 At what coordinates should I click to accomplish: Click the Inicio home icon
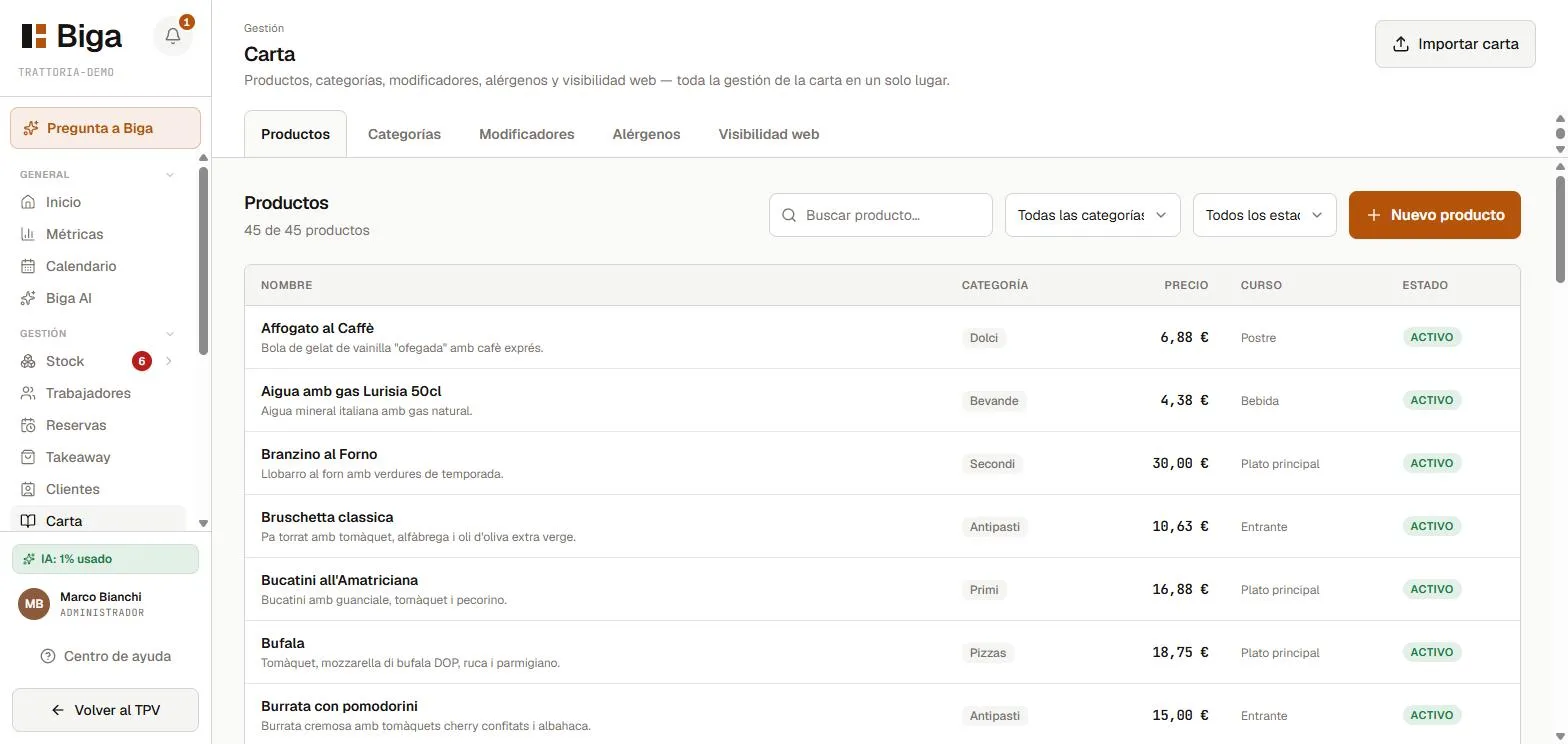point(28,202)
